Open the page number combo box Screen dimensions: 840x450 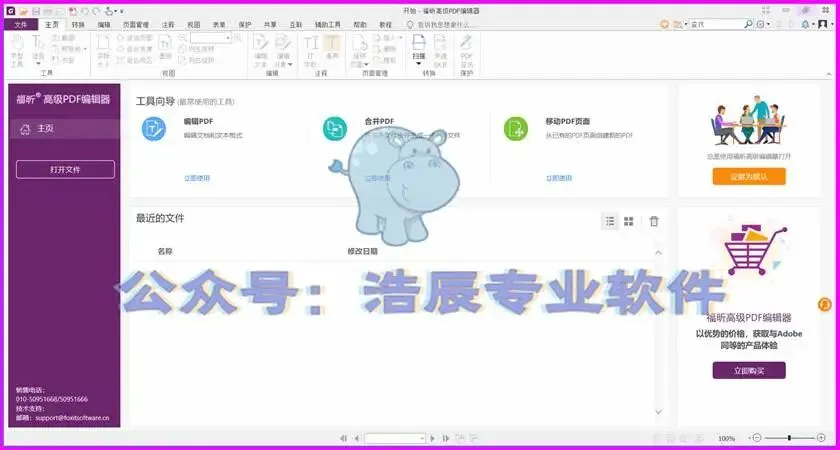(395, 438)
